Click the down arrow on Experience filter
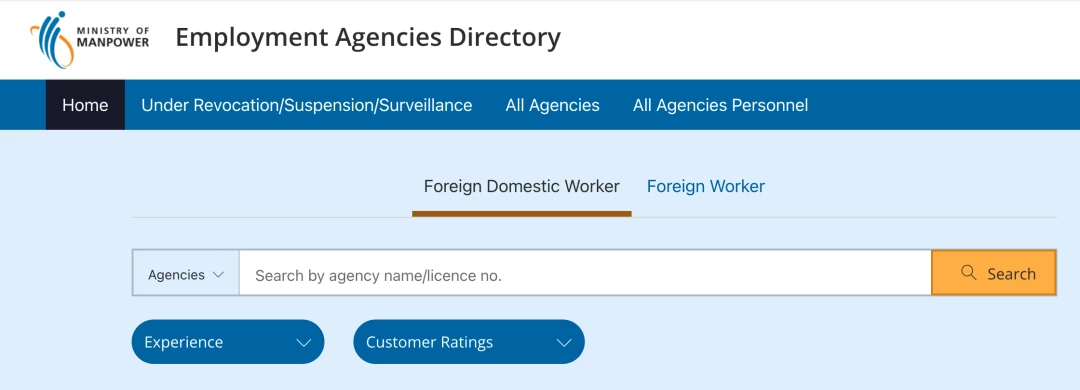 pyautogui.click(x=304, y=342)
